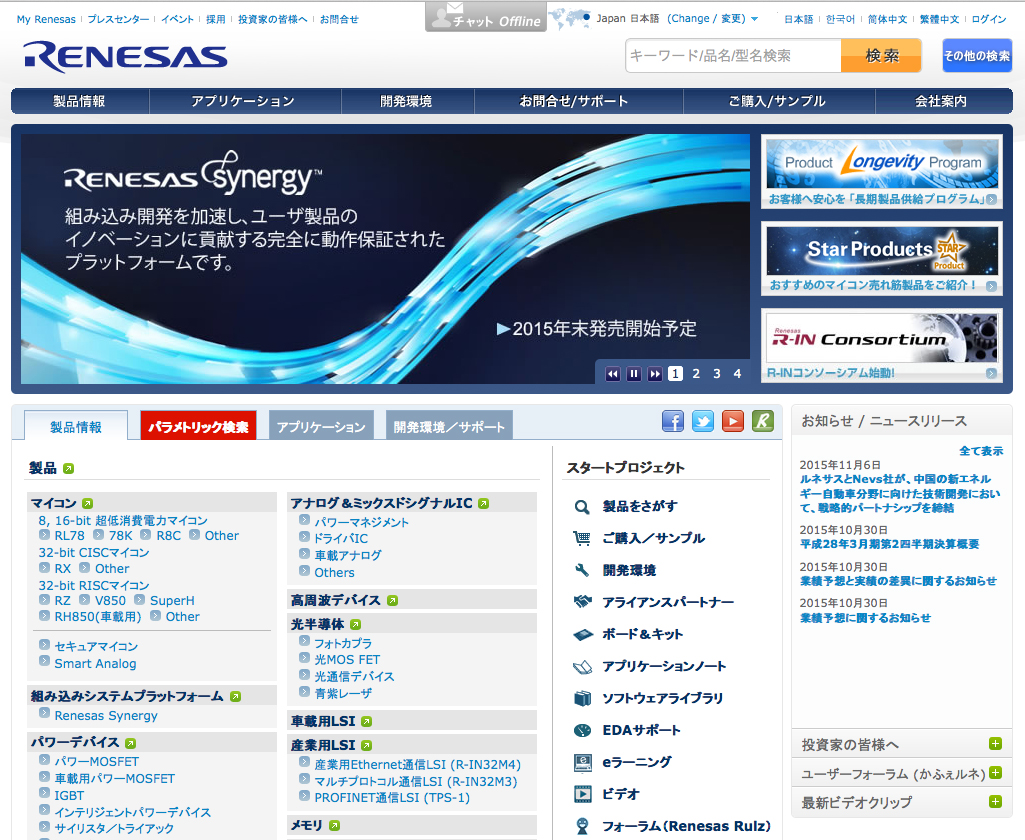Open the R-IN Consortium banner
Viewport: 1025px width, 840px height.
click(x=882, y=346)
